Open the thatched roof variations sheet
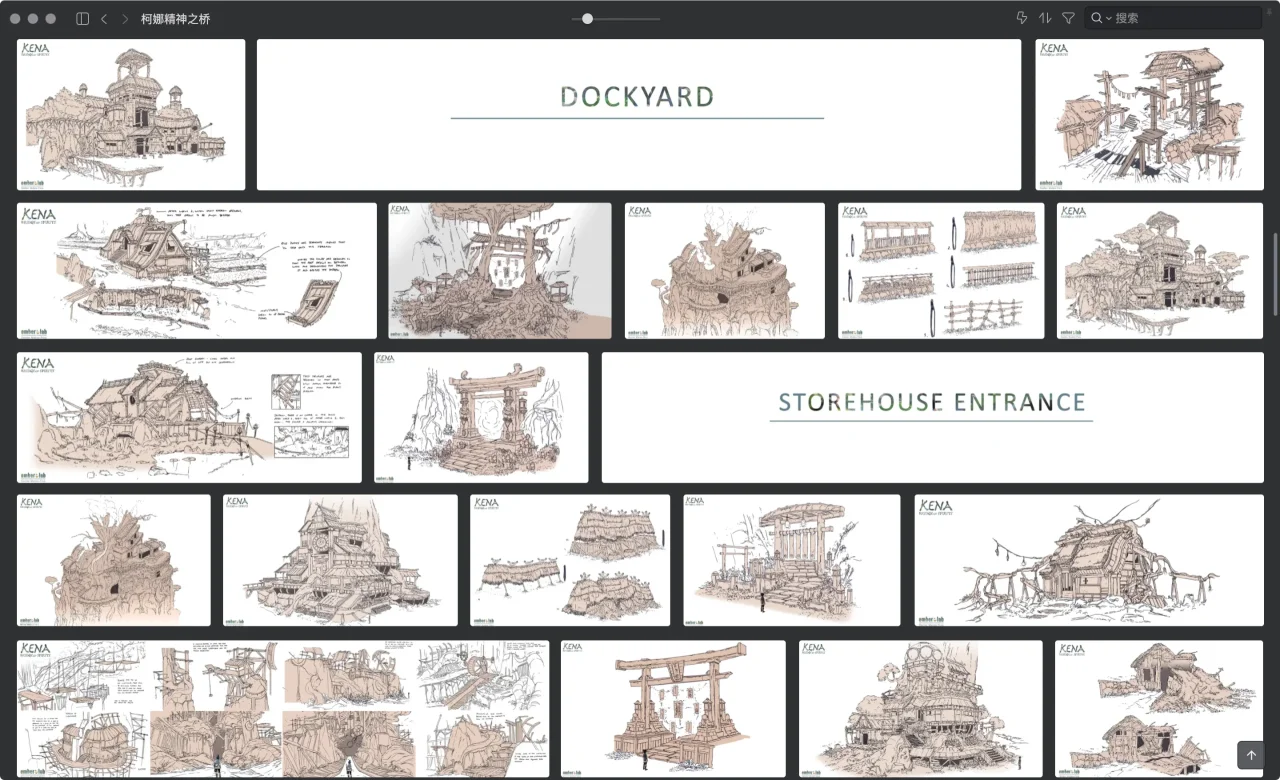Viewport: 1280px width, 780px height. coord(570,560)
